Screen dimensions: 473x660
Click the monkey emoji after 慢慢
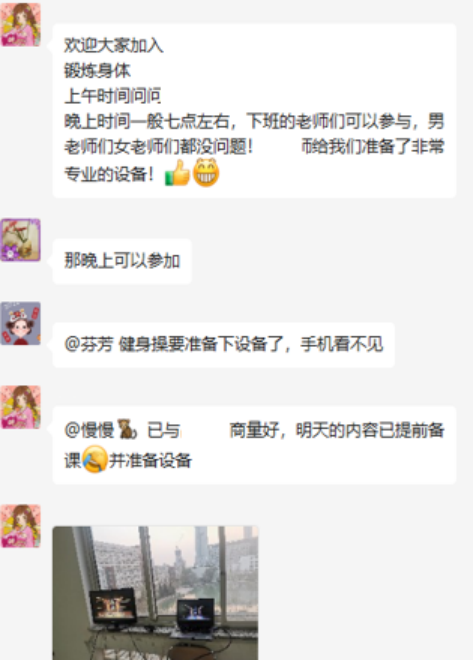(x=127, y=429)
